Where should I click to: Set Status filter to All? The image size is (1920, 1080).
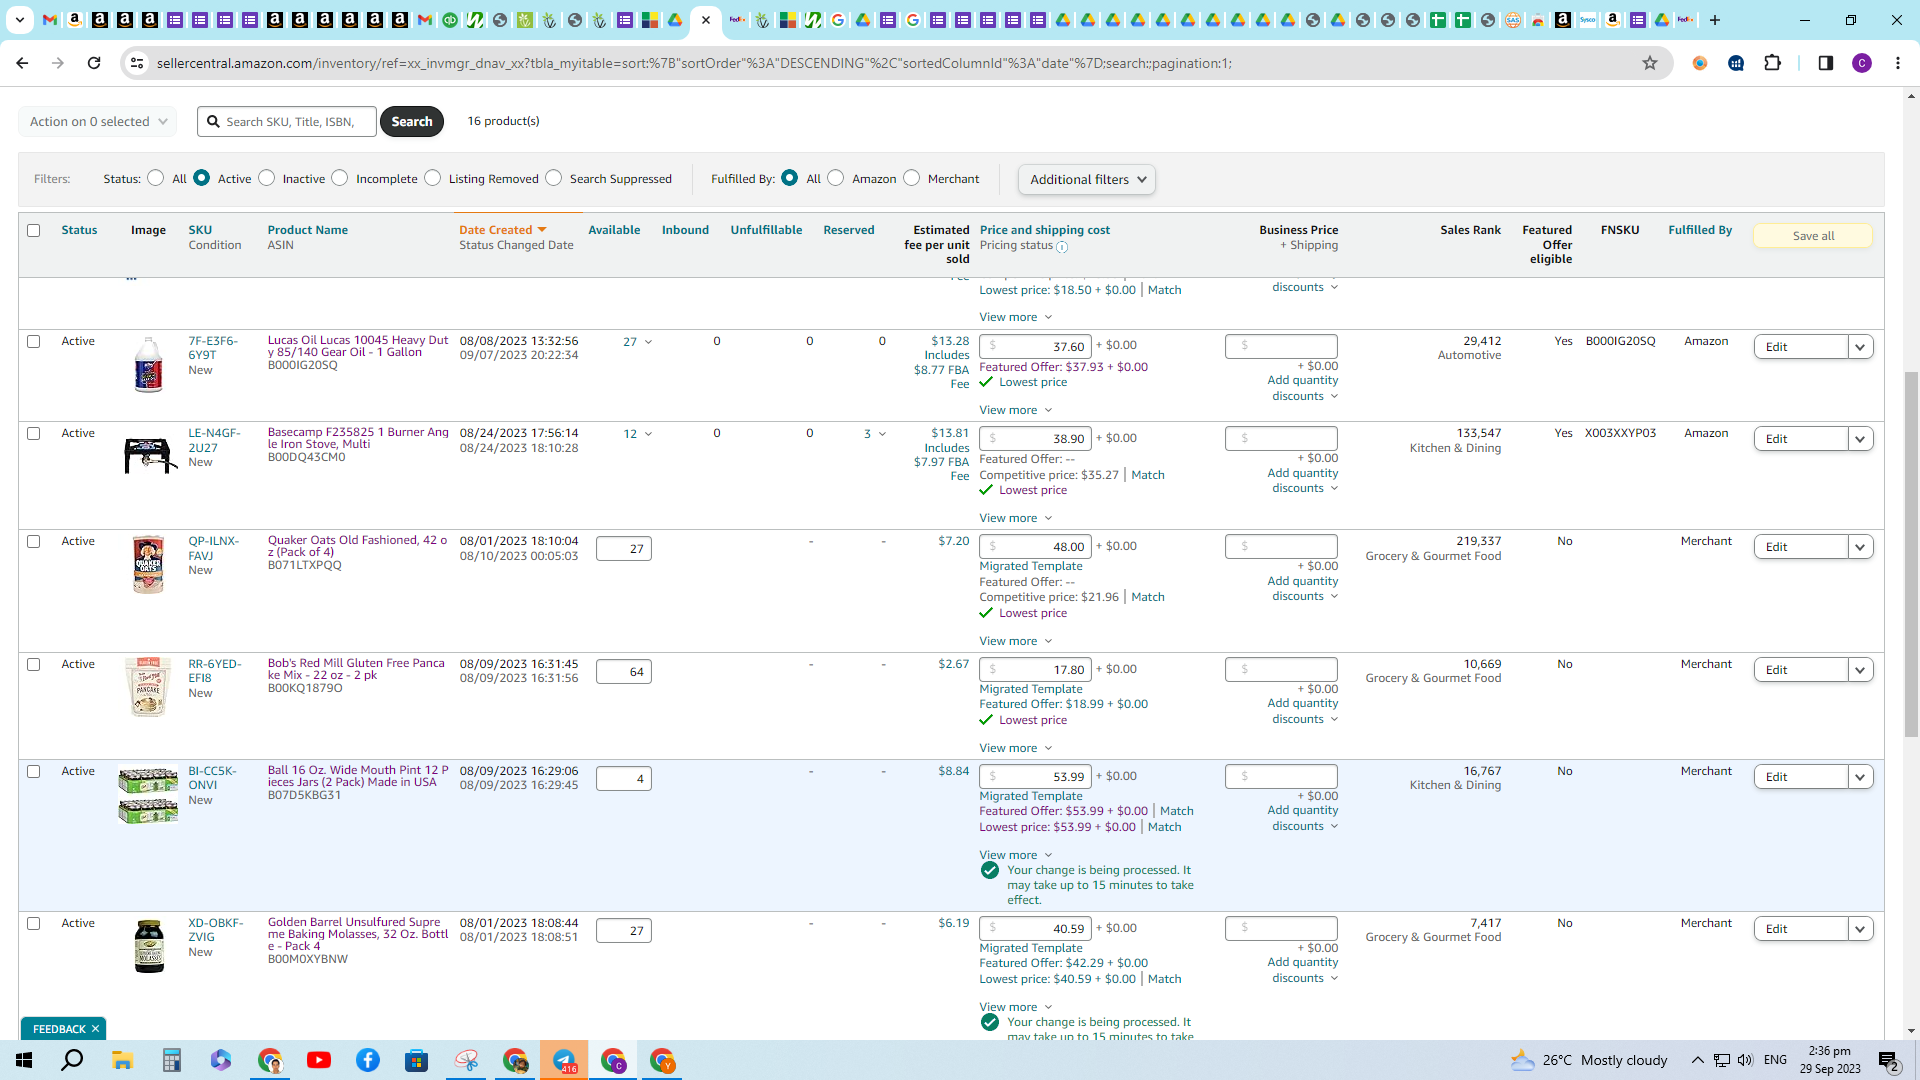coord(155,178)
